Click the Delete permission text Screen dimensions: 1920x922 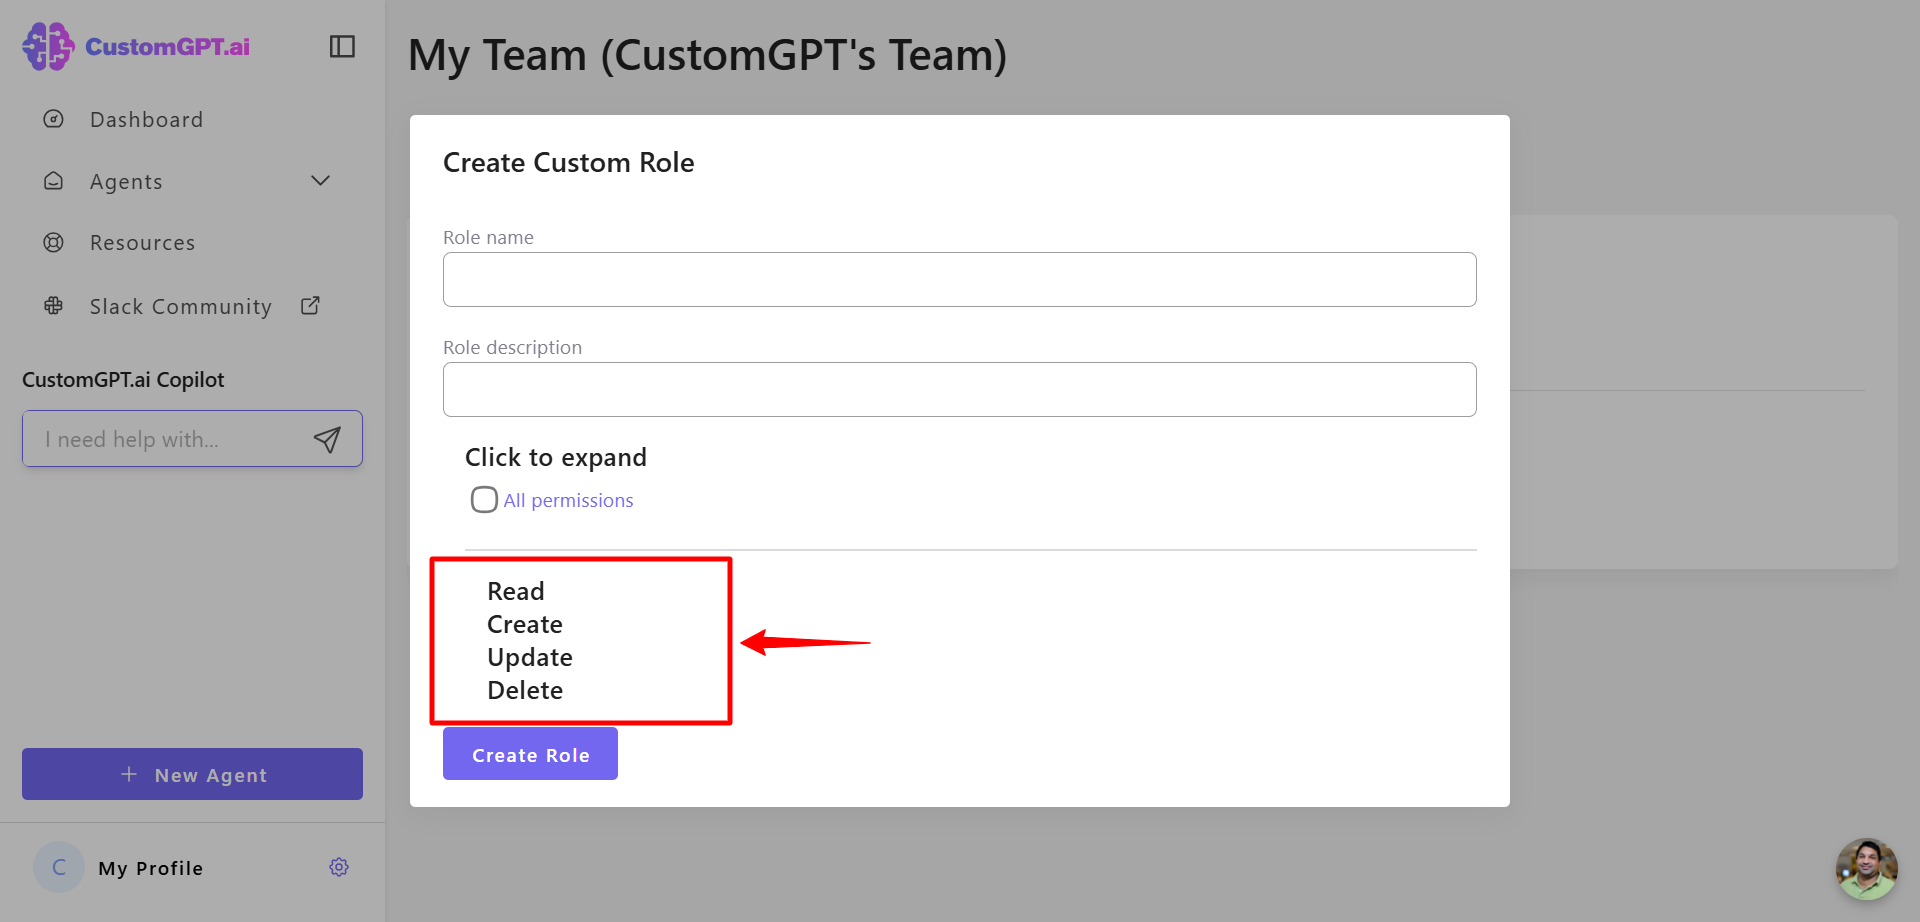pos(524,690)
